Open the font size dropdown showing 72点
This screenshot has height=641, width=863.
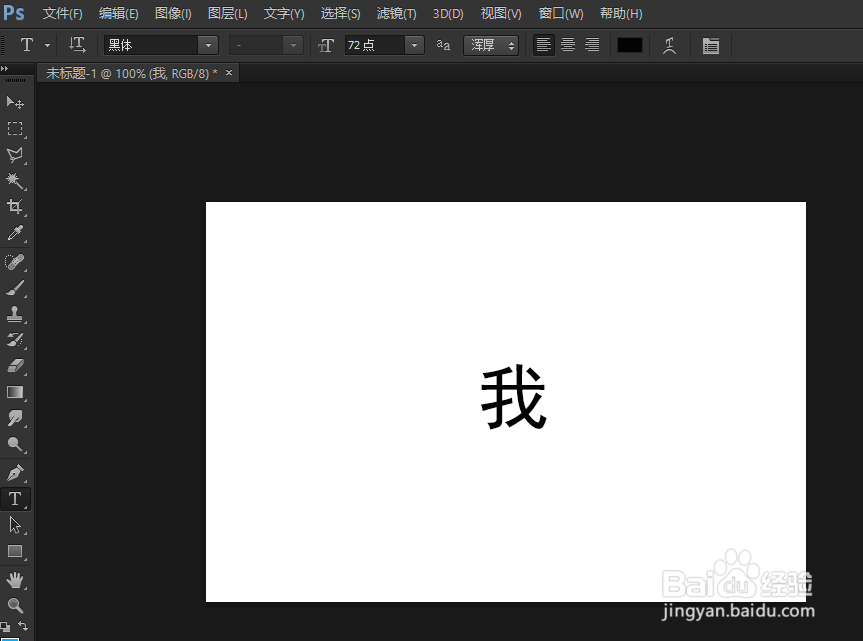click(412, 45)
